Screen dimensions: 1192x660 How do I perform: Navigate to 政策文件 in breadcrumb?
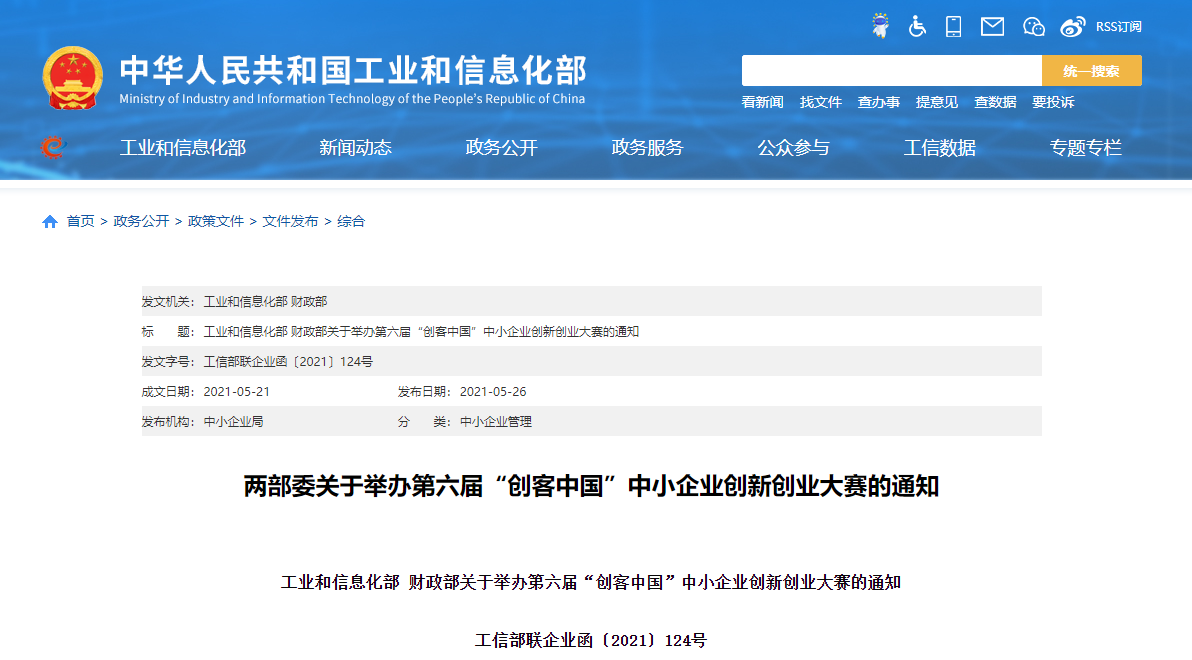[216, 222]
